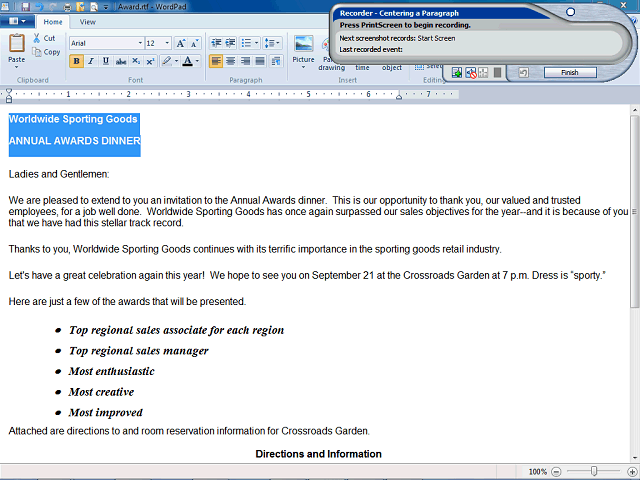Select Align text left
Viewport: 640px width, 480px height.
pos(216,61)
